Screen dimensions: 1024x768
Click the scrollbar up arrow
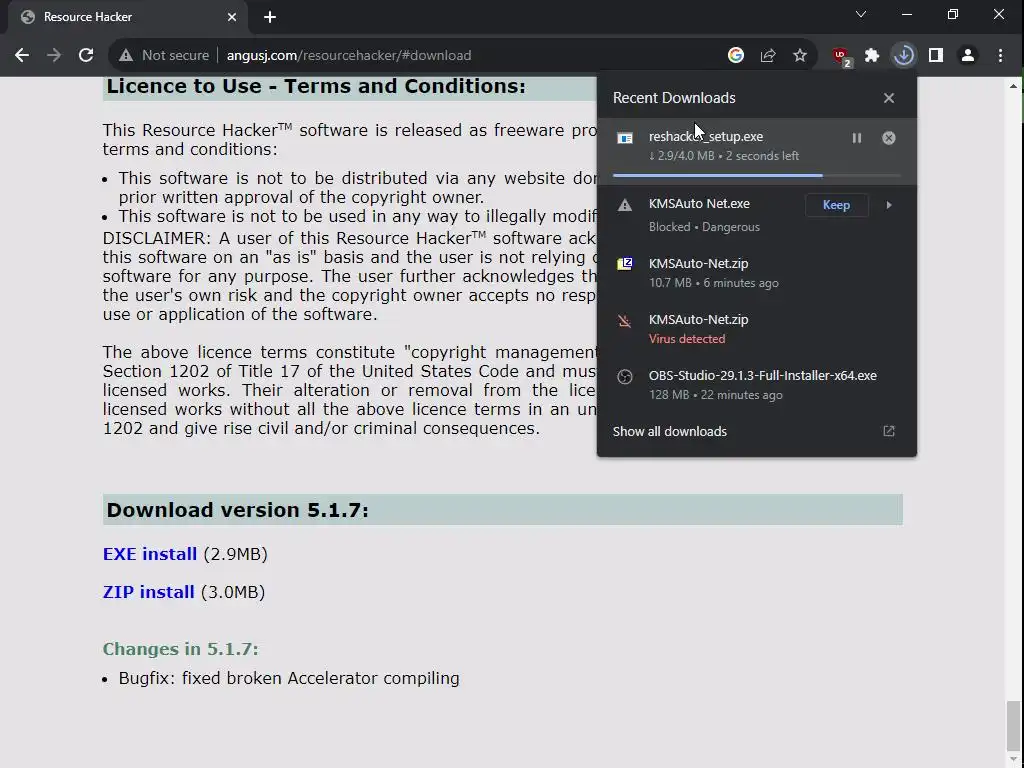(1014, 85)
